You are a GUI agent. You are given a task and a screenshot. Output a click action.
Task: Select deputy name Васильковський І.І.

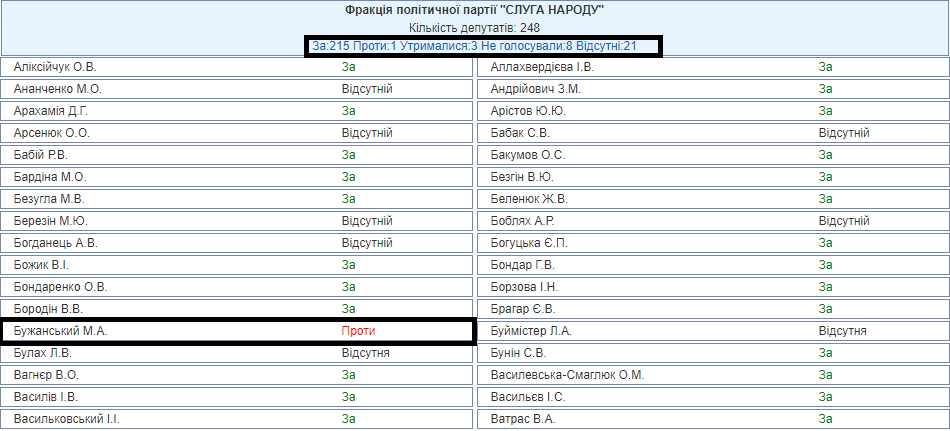67,419
